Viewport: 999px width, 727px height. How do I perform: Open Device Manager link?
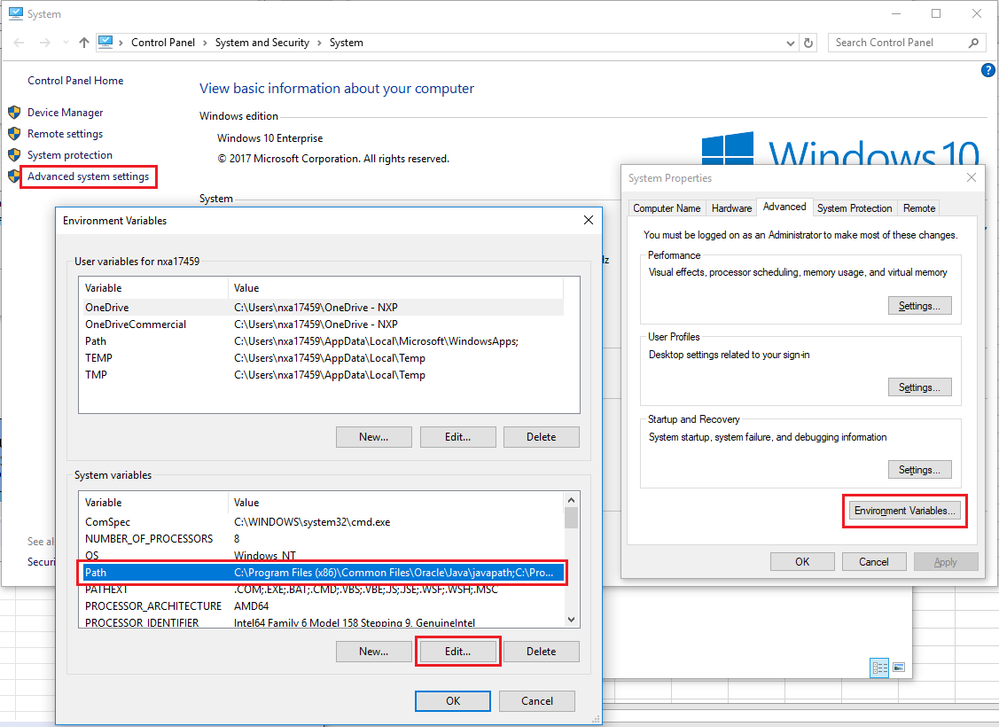tap(65, 113)
